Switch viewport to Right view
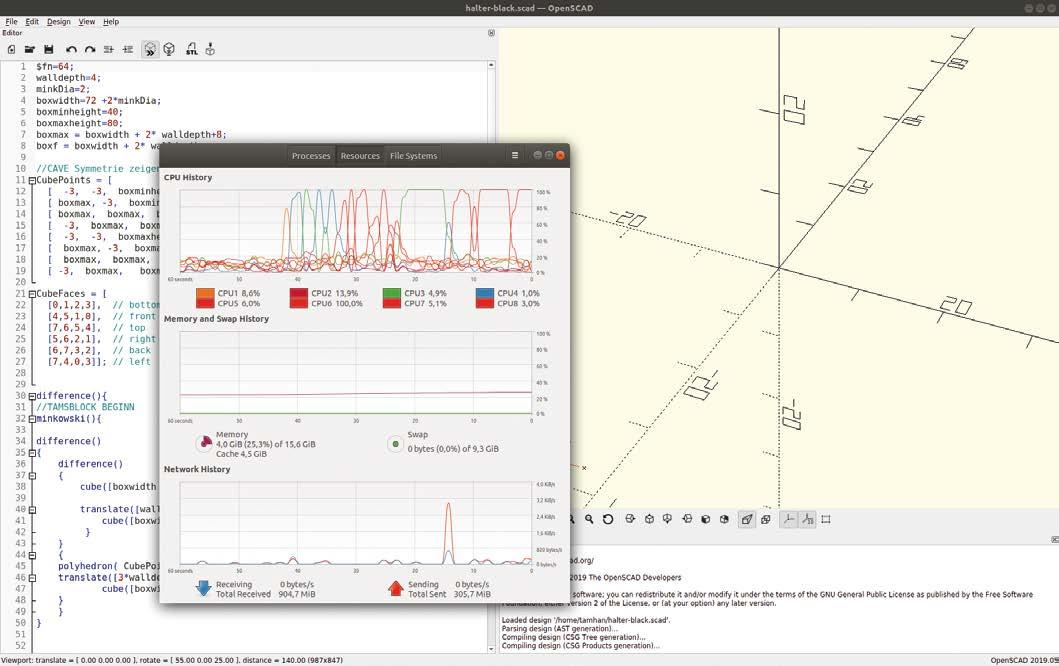 [x=630, y=519]
